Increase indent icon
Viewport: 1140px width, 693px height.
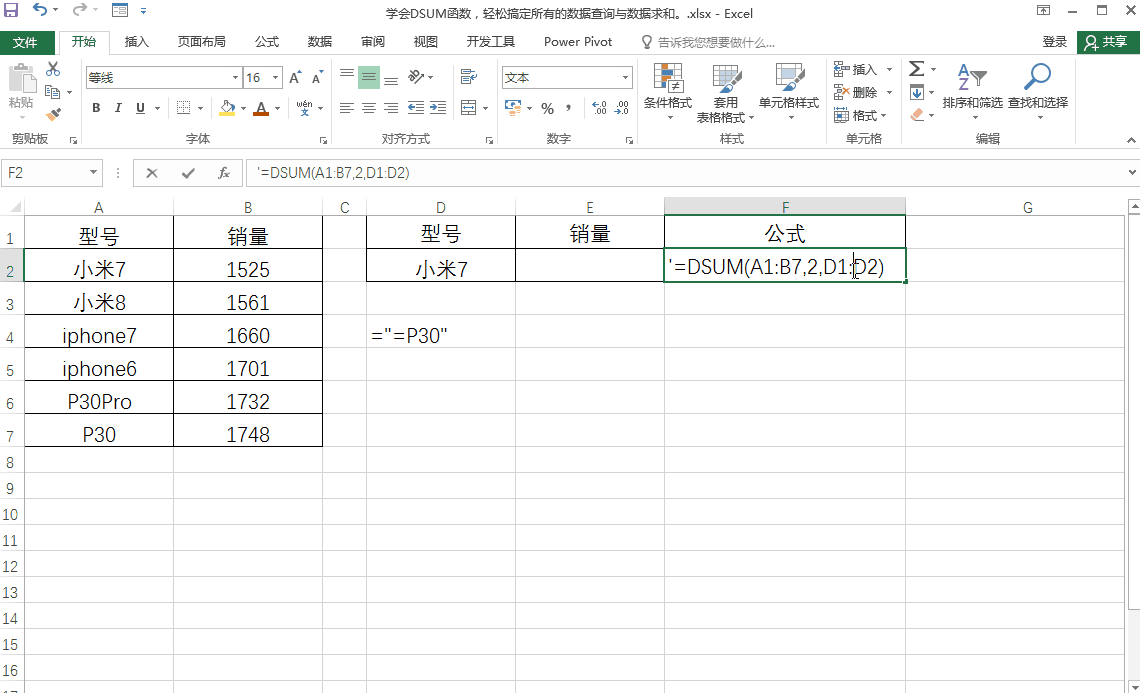tap(438, 108)
